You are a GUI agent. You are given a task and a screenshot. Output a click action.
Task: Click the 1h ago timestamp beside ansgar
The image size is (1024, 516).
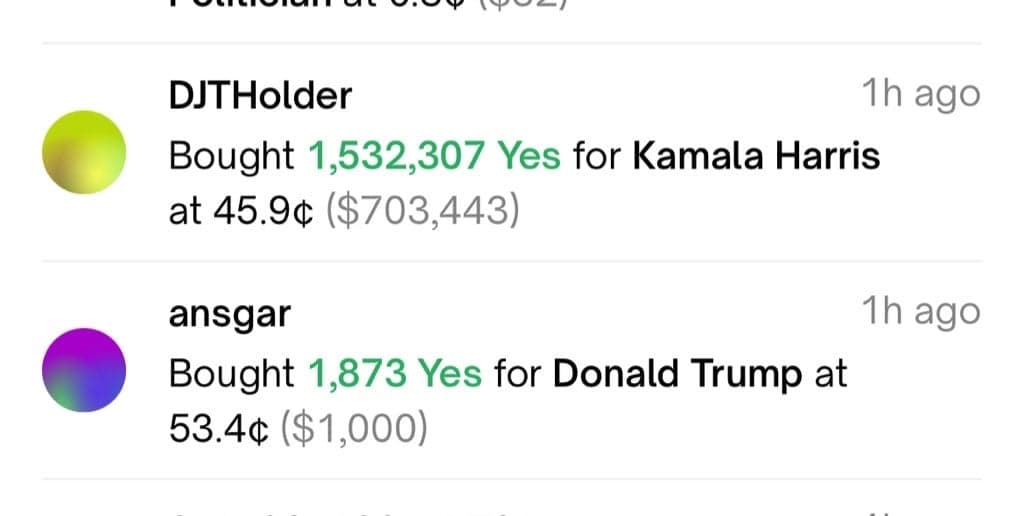(x=920, y=313)
